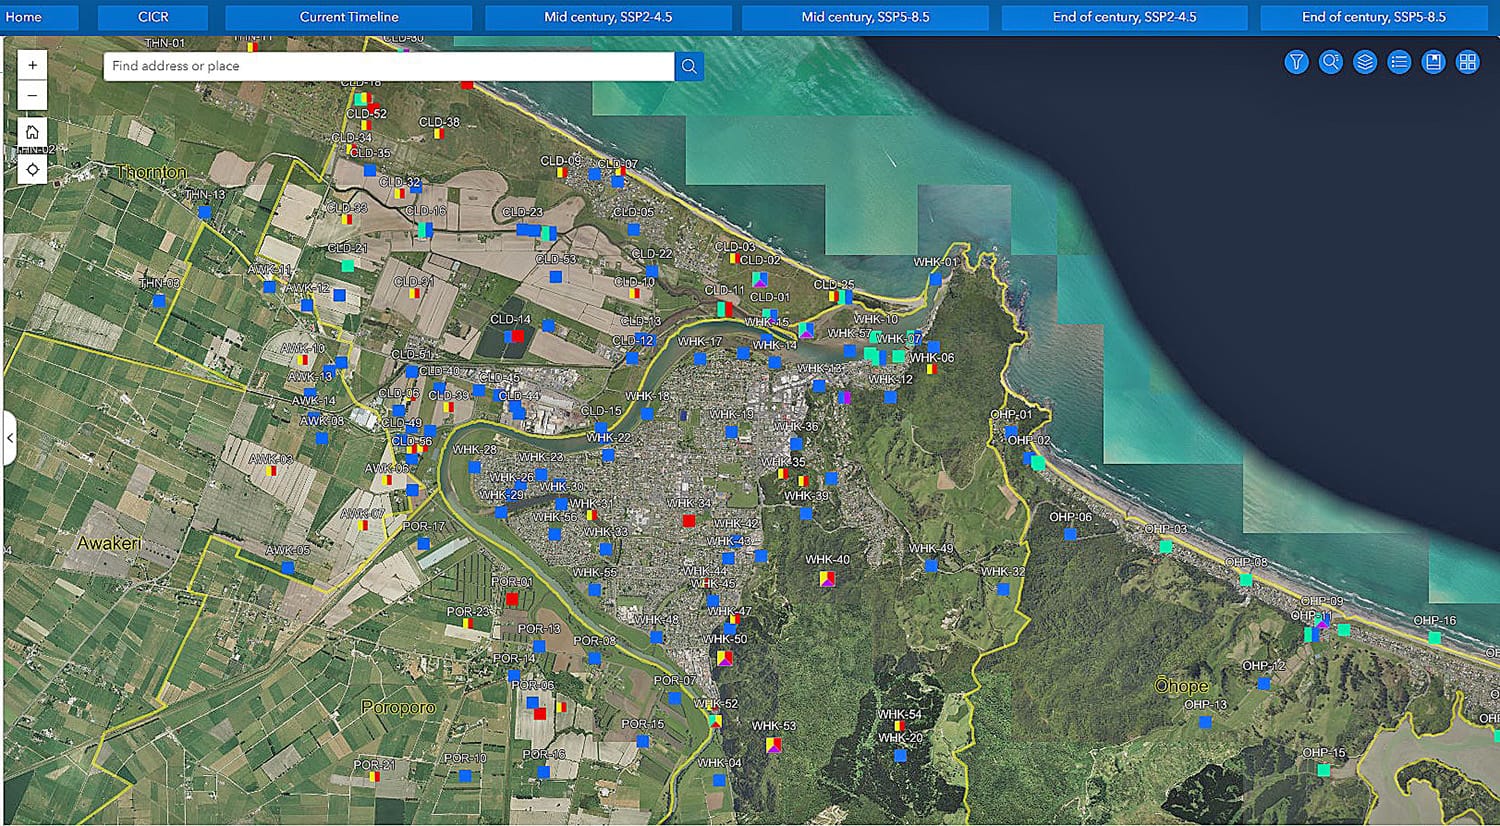Find my location on the map
Image resolution: width=1500 pixels, height=826 pixels.
click(32, 169)
